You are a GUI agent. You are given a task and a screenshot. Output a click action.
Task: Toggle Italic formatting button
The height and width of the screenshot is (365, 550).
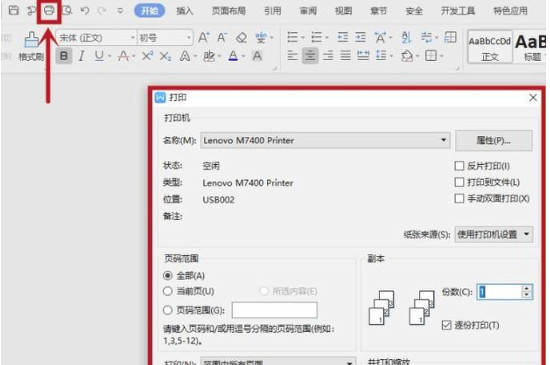[x=81, y=56]
